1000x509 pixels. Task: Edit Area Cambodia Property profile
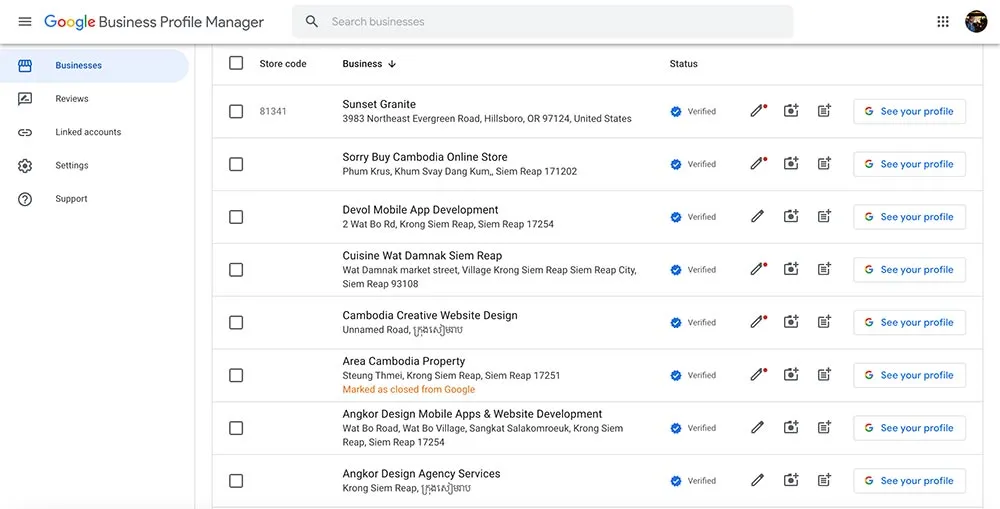pos(758,375)
